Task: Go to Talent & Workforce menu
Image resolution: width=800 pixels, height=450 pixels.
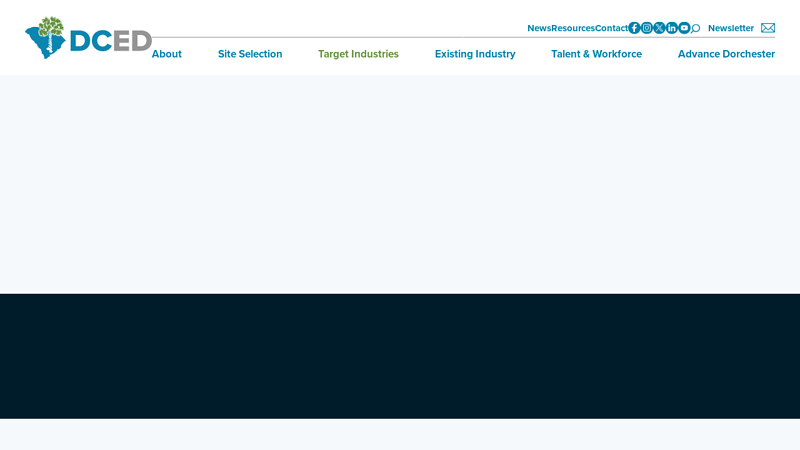Action: tap(596, 54)
